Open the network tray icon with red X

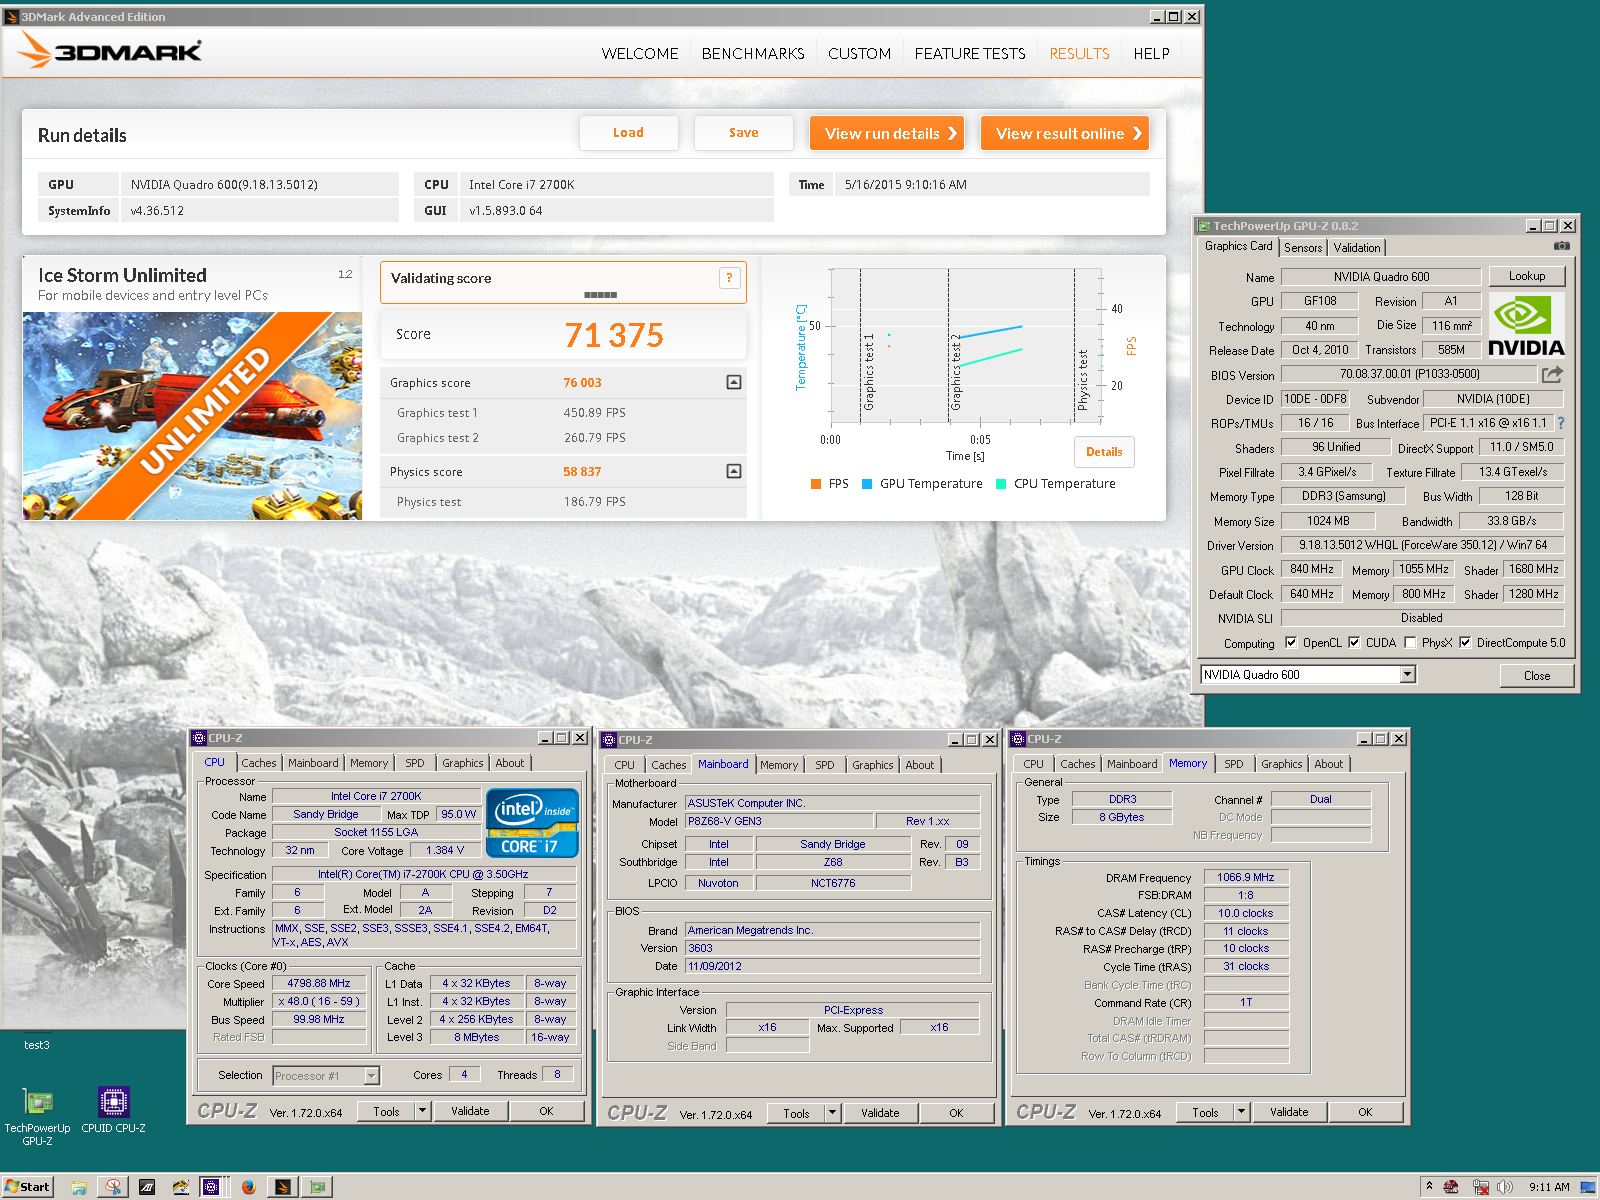(x=1480, y=1187)
